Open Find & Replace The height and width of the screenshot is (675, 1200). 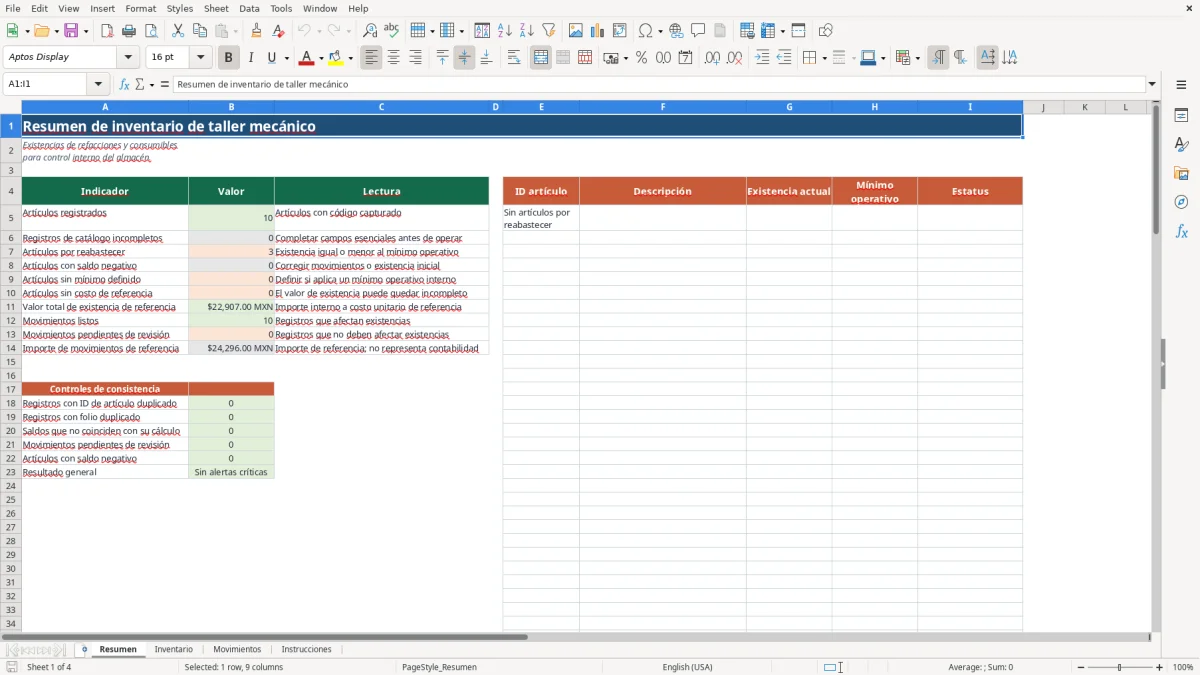(x=370, y=31)
